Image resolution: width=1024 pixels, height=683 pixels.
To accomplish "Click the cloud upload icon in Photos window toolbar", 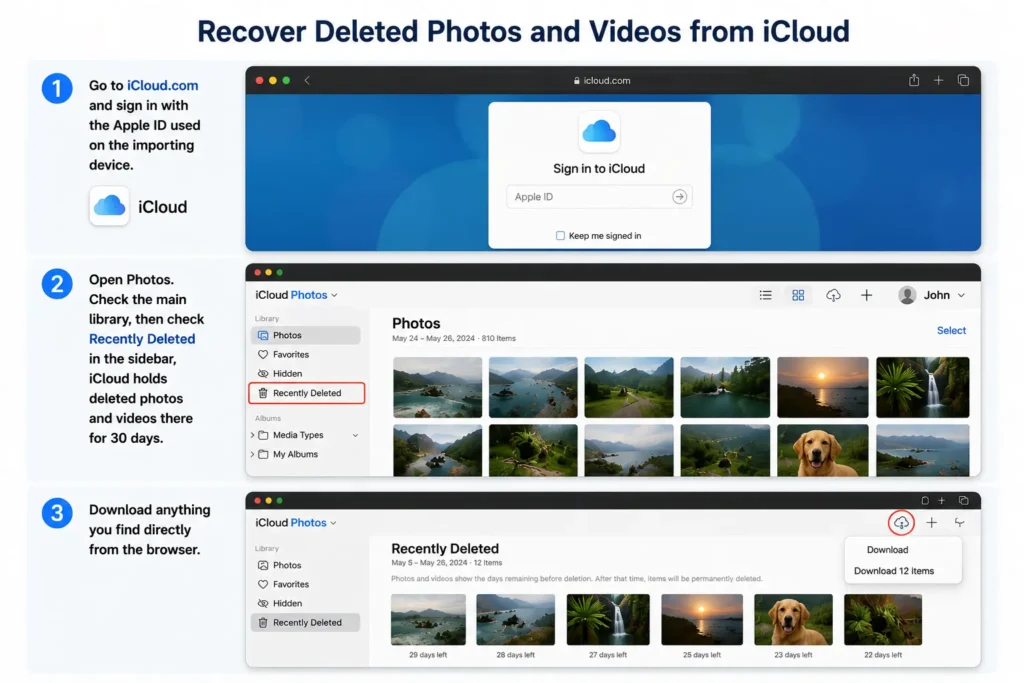I will 833,295.
